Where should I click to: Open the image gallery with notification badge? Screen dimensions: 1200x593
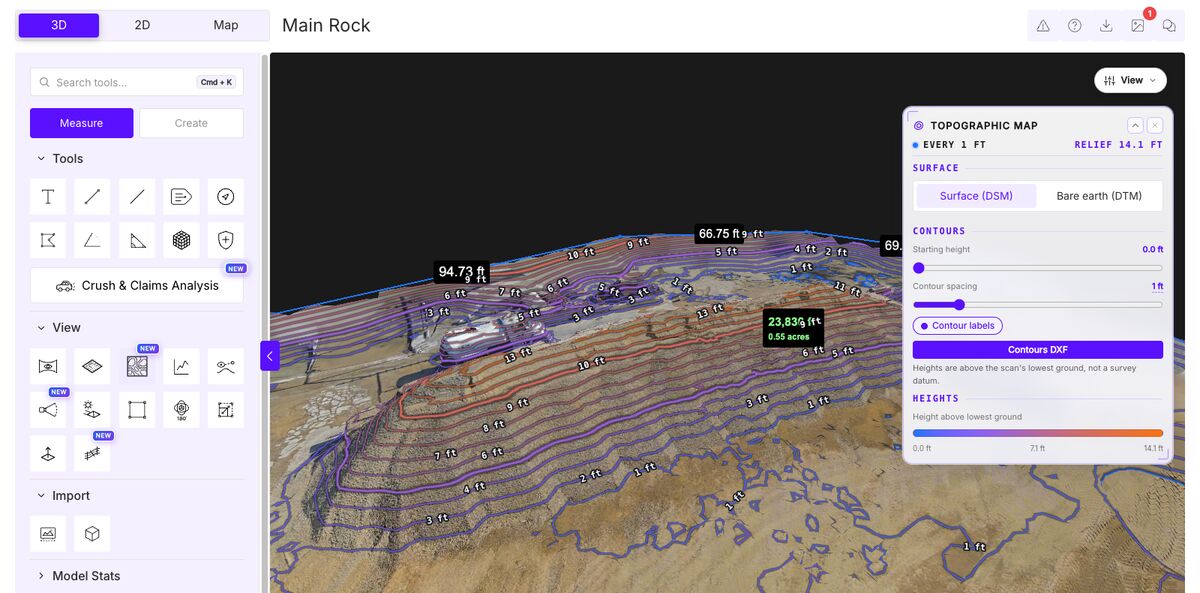(x=1138, y=26)
